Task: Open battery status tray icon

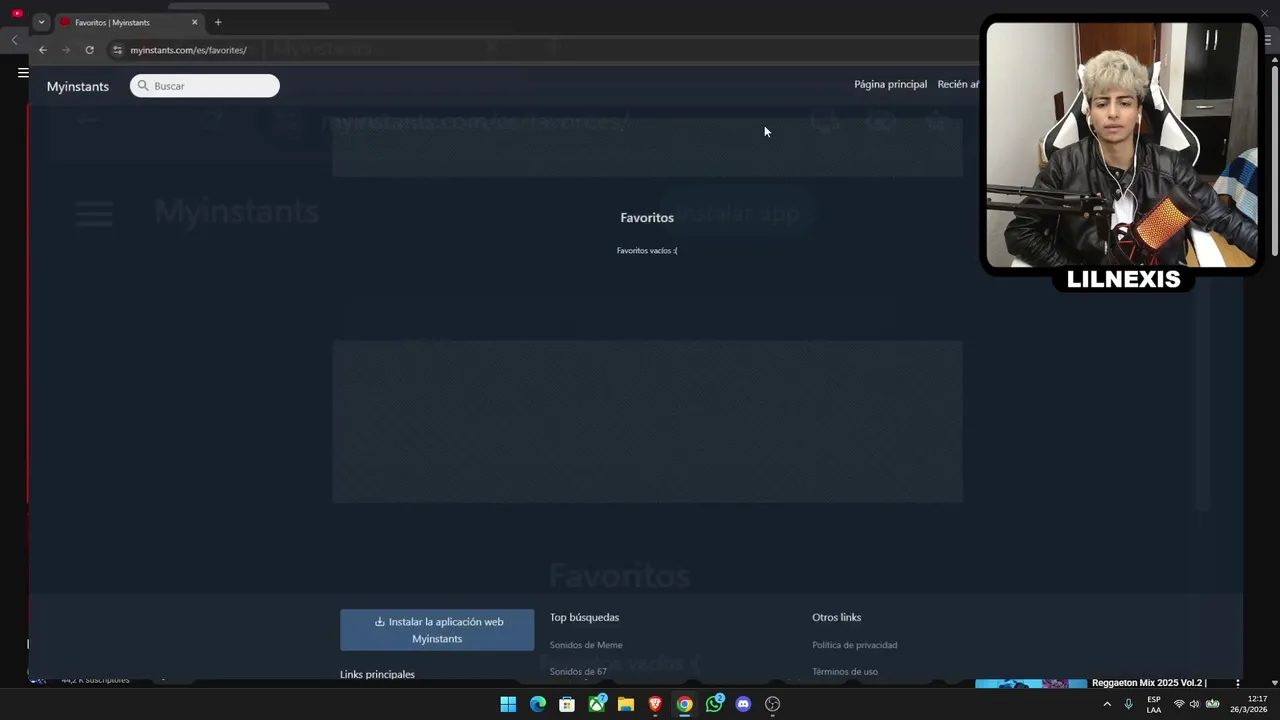Action: (x=1212, y=704)
